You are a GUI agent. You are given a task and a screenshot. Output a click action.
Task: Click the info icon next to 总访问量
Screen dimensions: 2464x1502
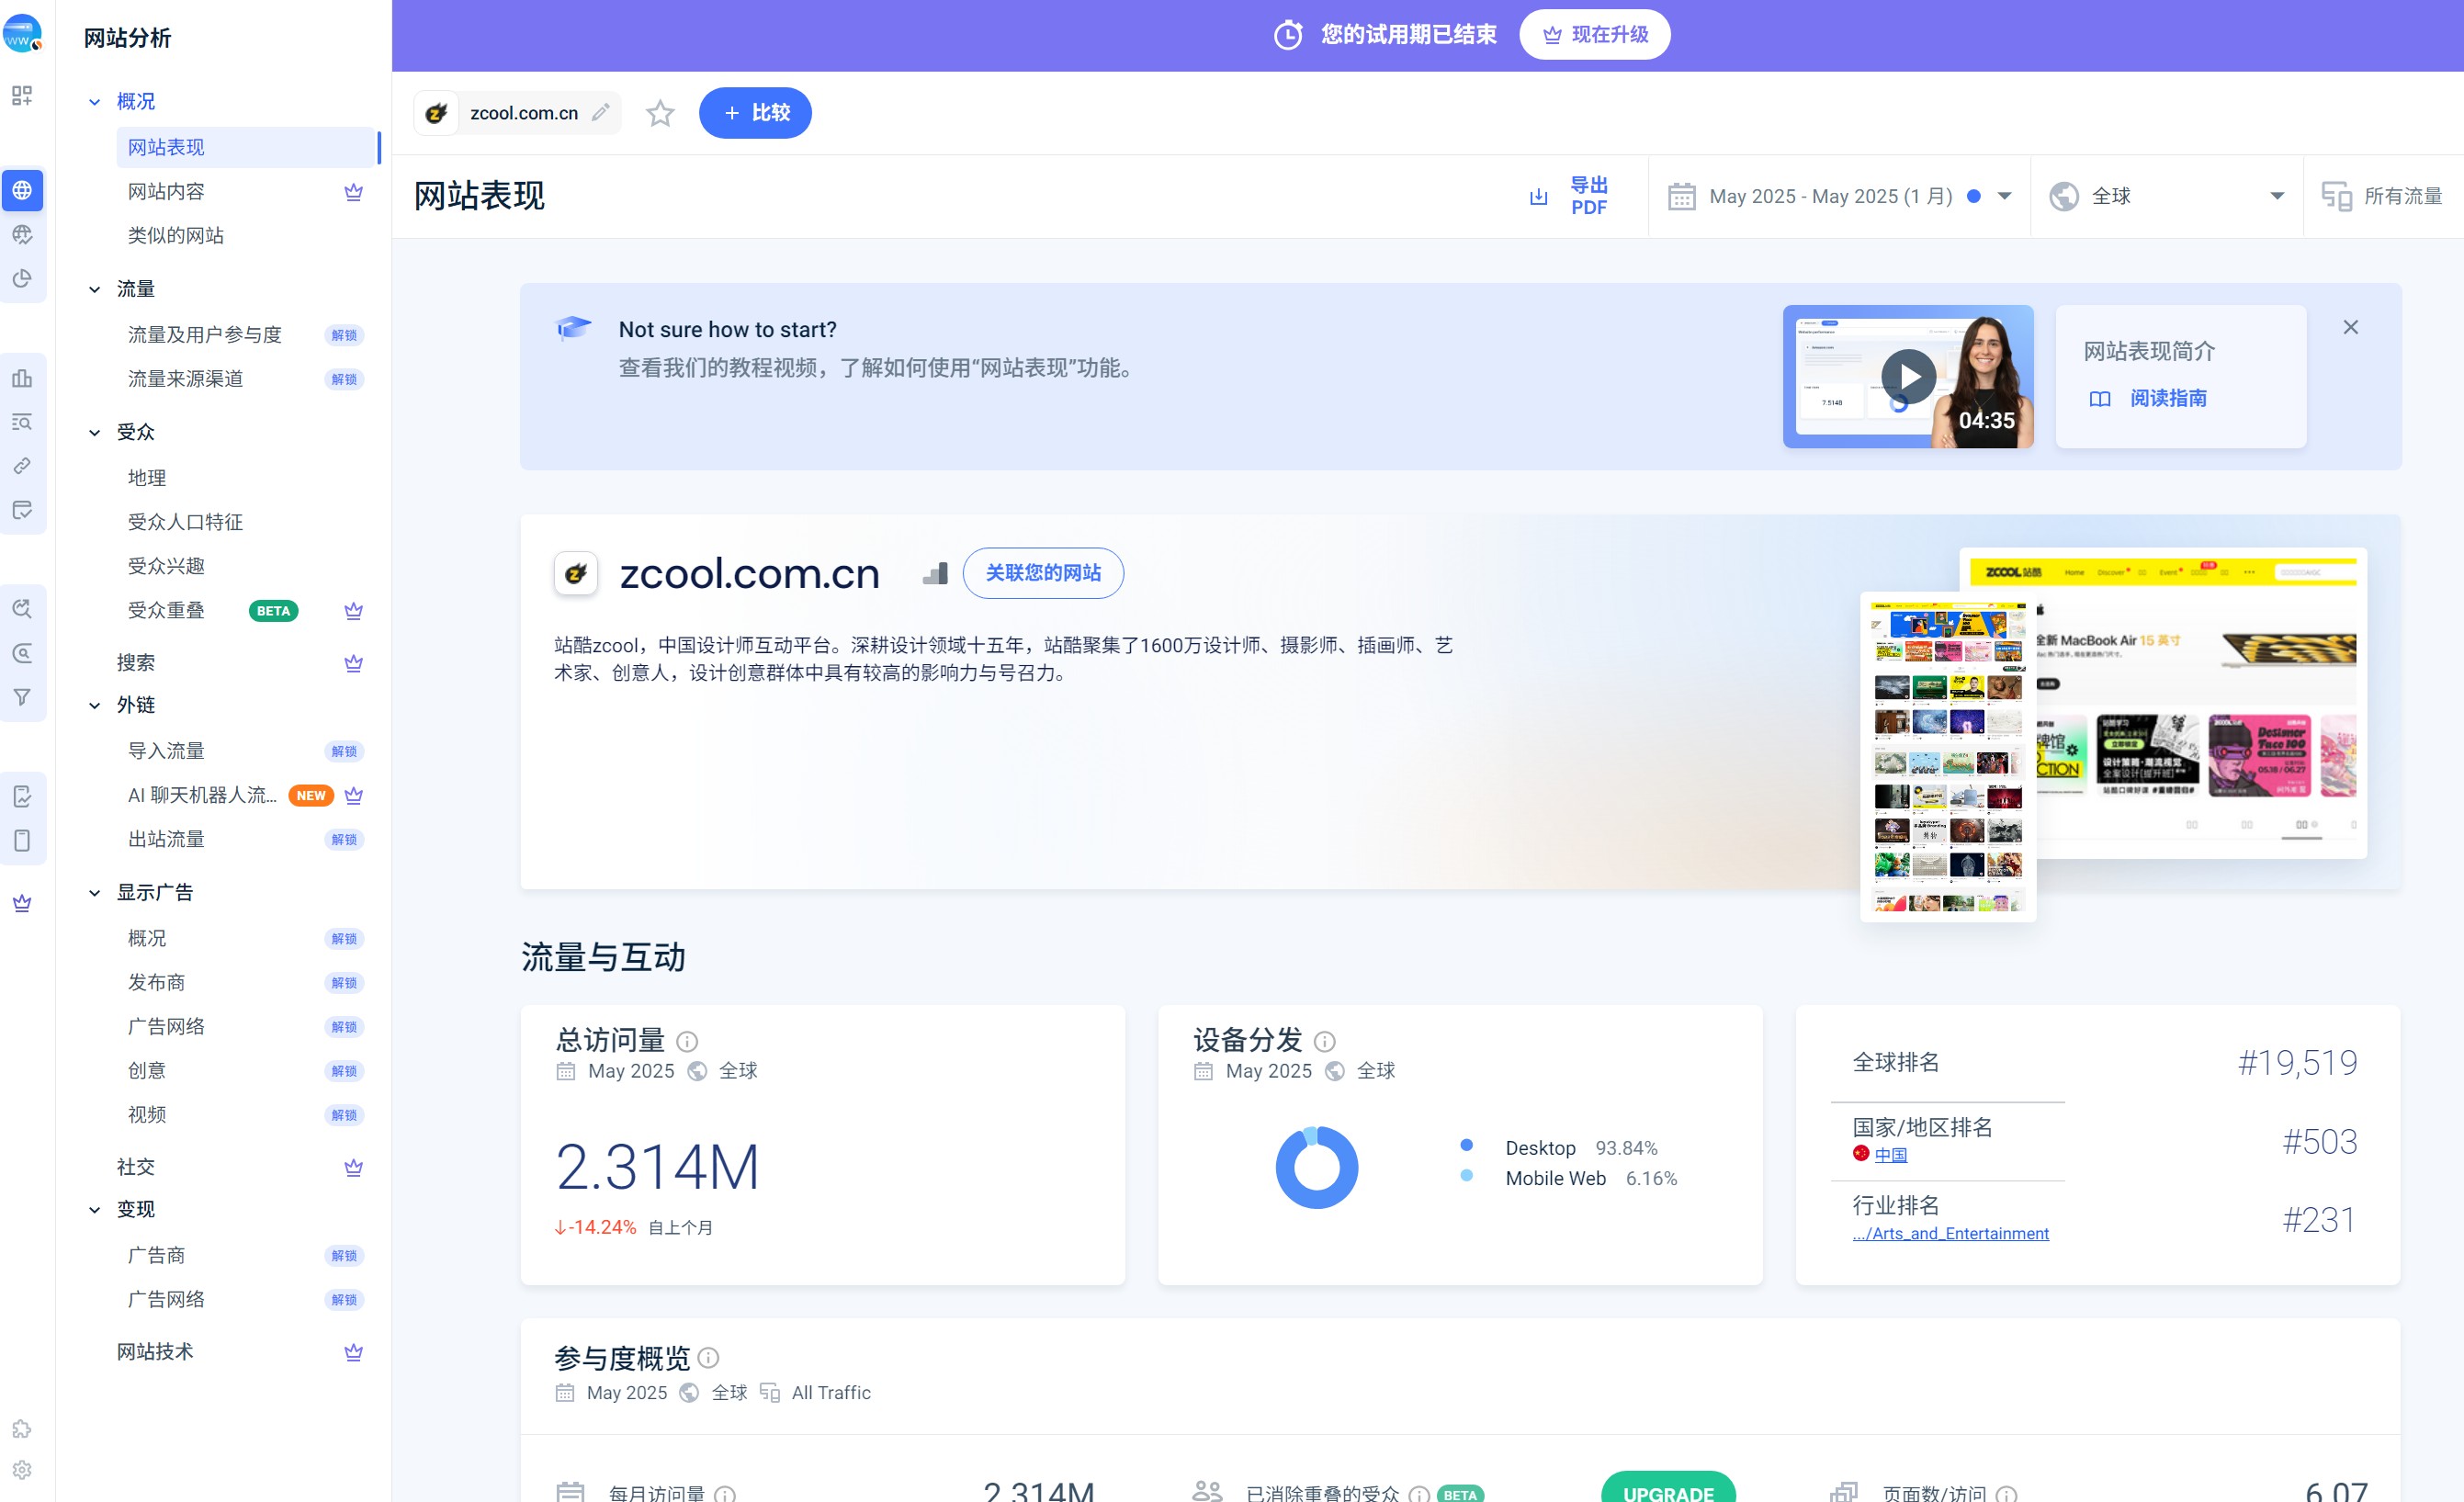[x=687, y=1041]
